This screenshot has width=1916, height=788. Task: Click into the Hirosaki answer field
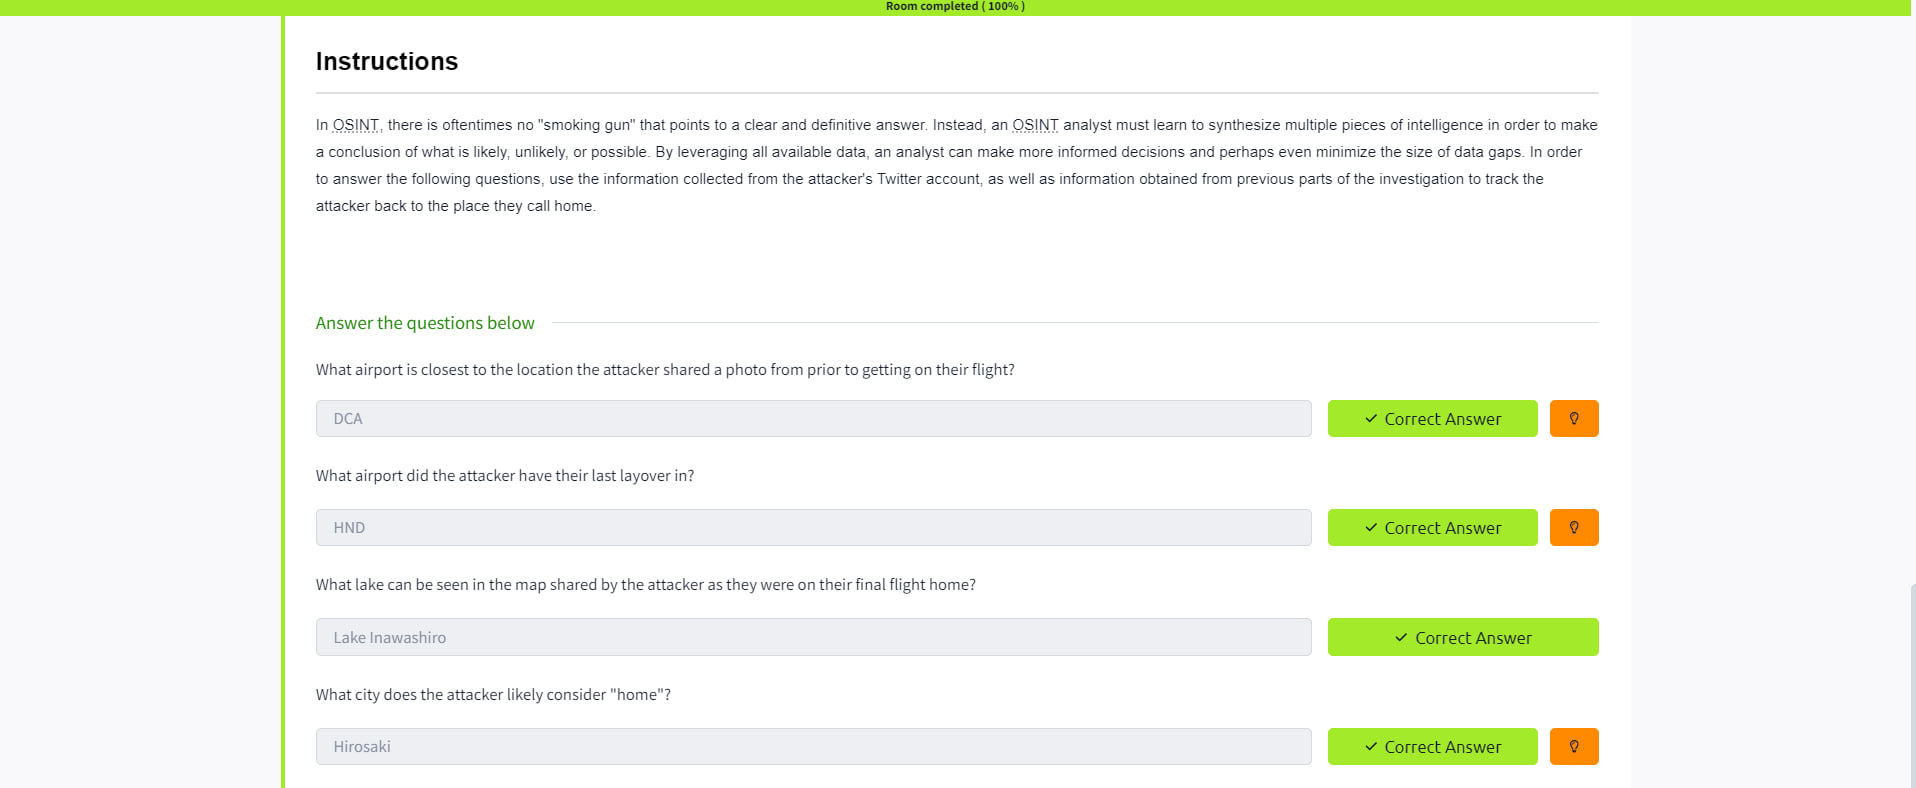(x=812, y=747)
